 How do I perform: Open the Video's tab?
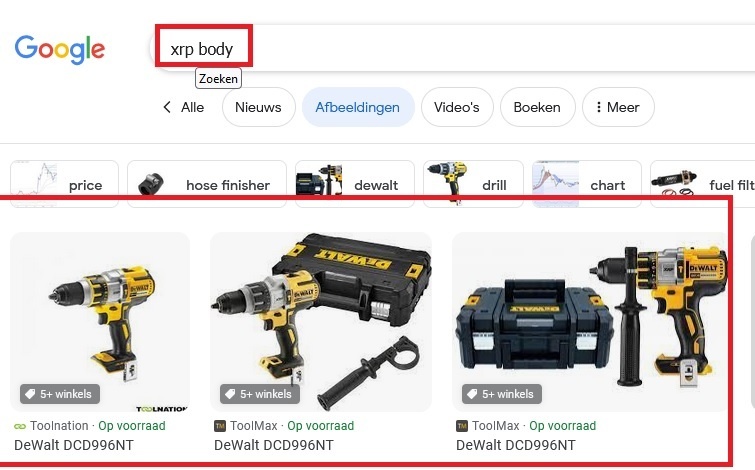(x=457, y=107)
